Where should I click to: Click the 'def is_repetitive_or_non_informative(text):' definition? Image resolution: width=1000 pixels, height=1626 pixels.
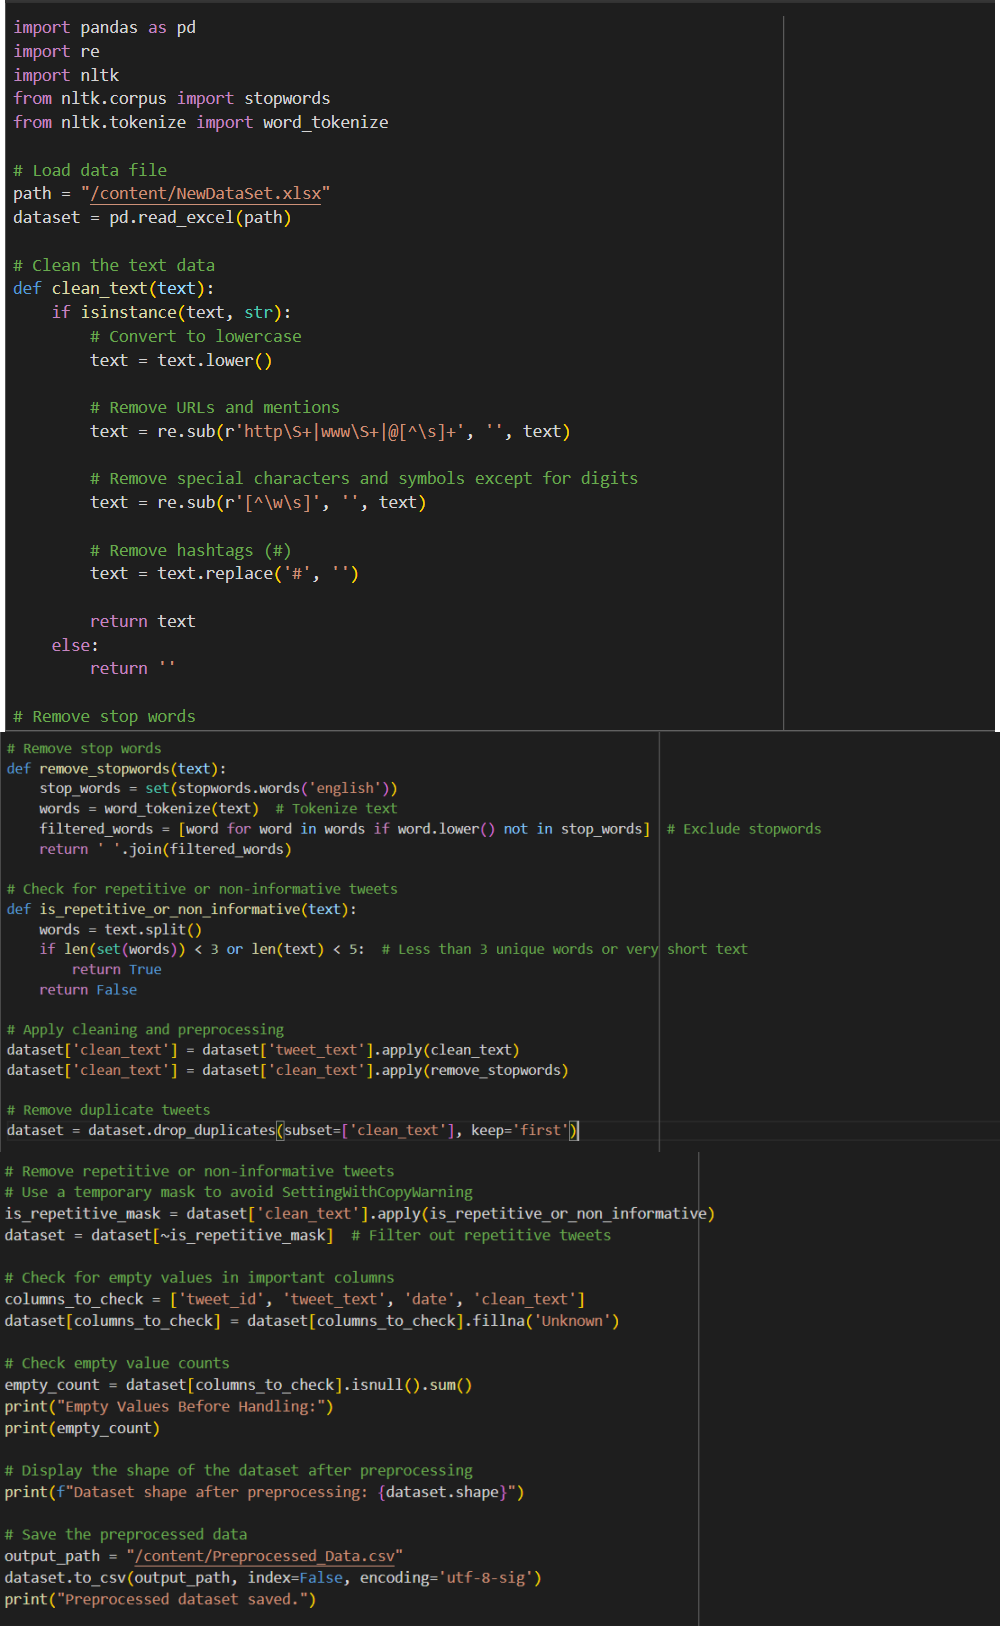182,909
